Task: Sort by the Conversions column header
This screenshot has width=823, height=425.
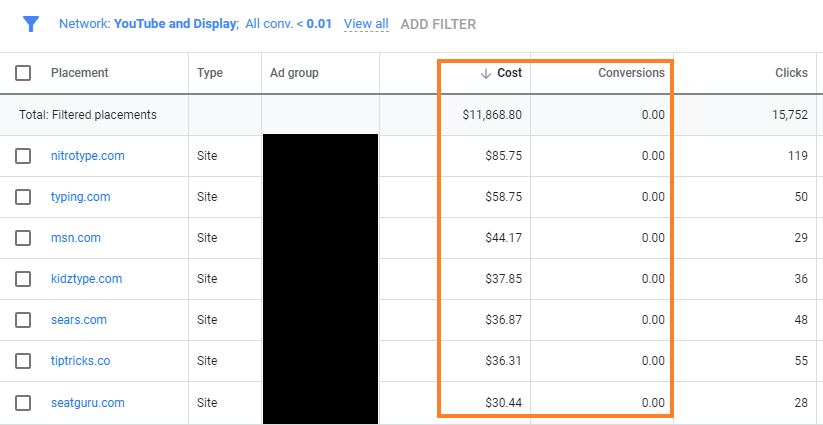Action: (x=631, y=73)
